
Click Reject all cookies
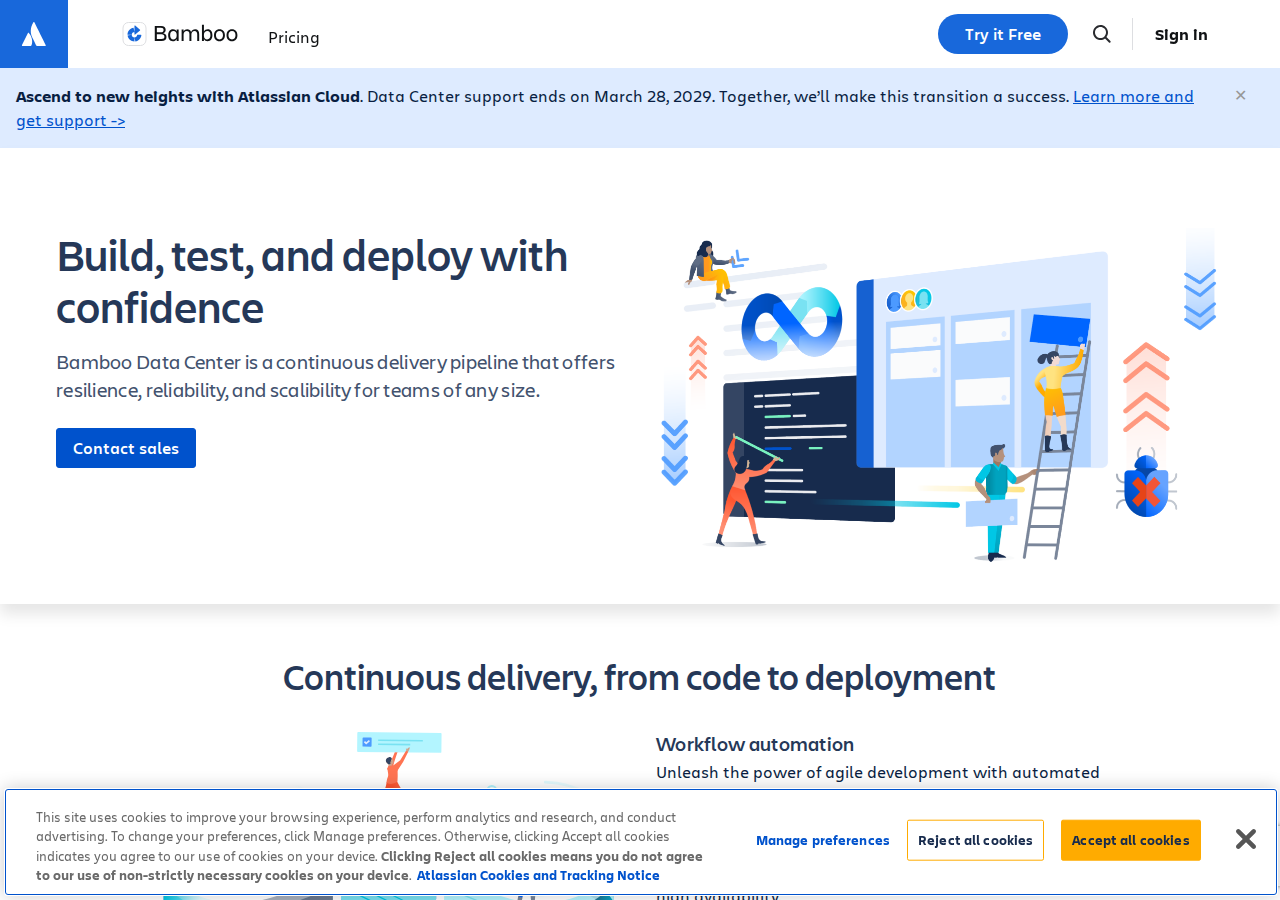tap(975, 840)
